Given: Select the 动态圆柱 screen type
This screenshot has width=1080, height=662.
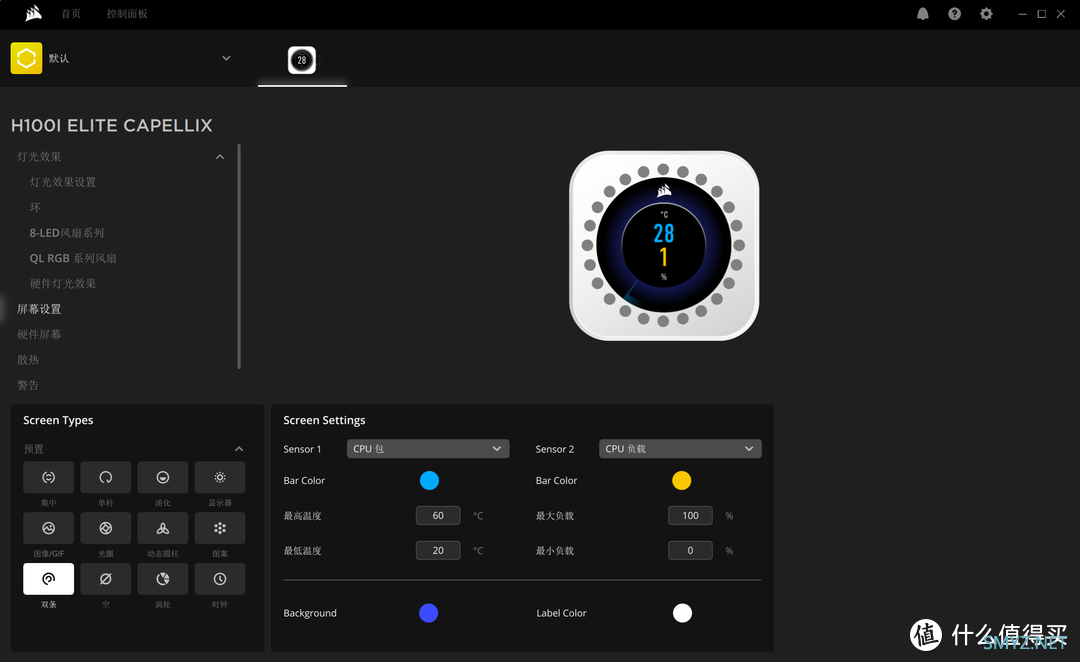Looking at the screenshot, I should point(163,528).
